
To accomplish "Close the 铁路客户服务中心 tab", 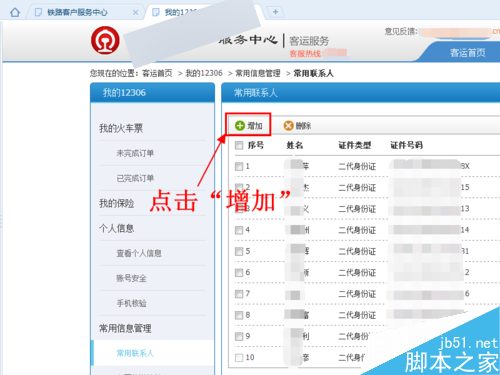I will click(135, 13).
